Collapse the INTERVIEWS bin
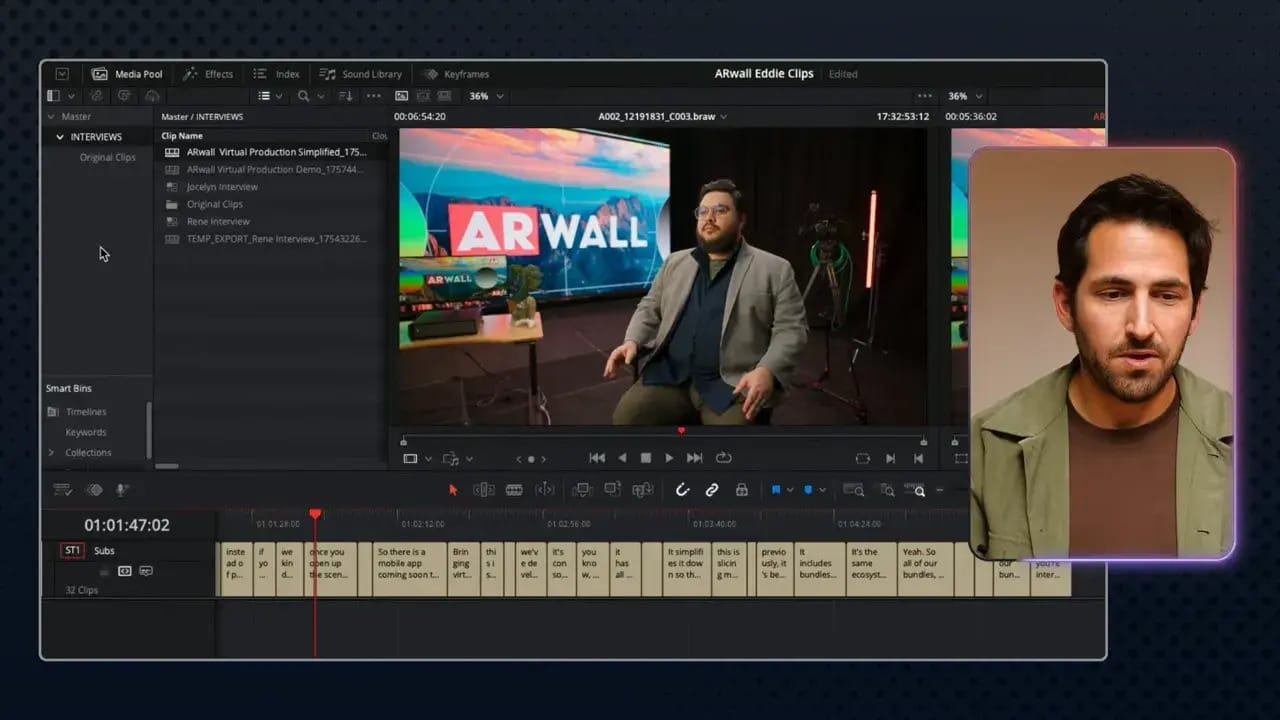This screenshot has height=720, width=1280. [x=60, y=137]
